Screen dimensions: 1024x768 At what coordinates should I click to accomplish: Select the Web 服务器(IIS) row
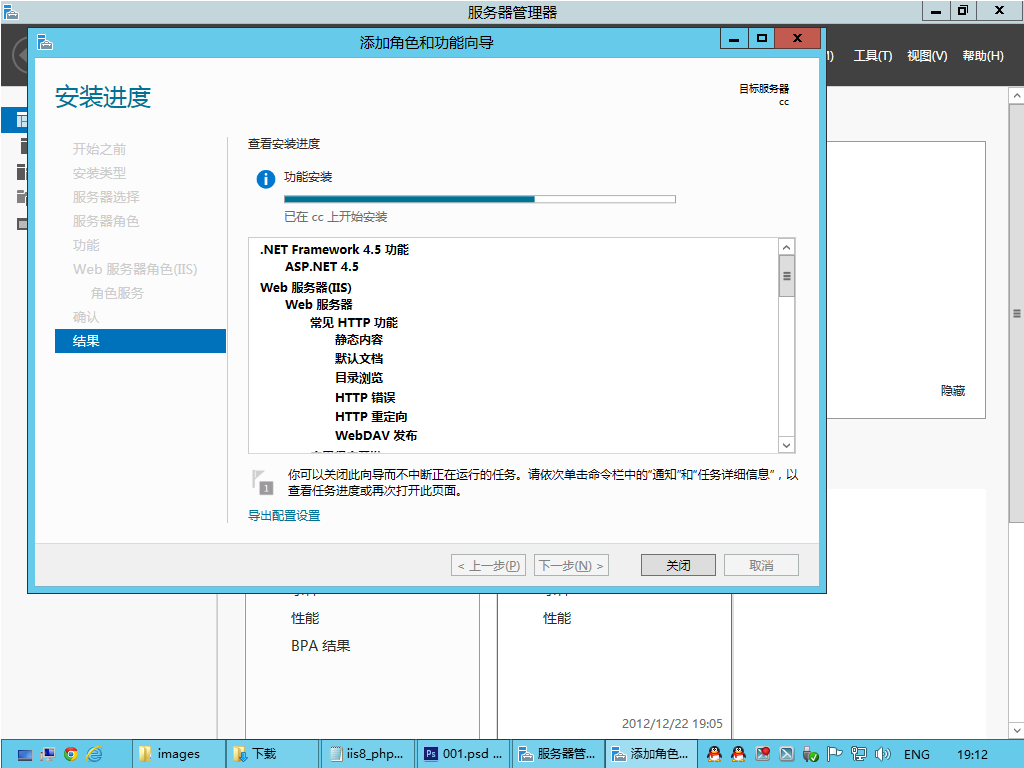306,287
